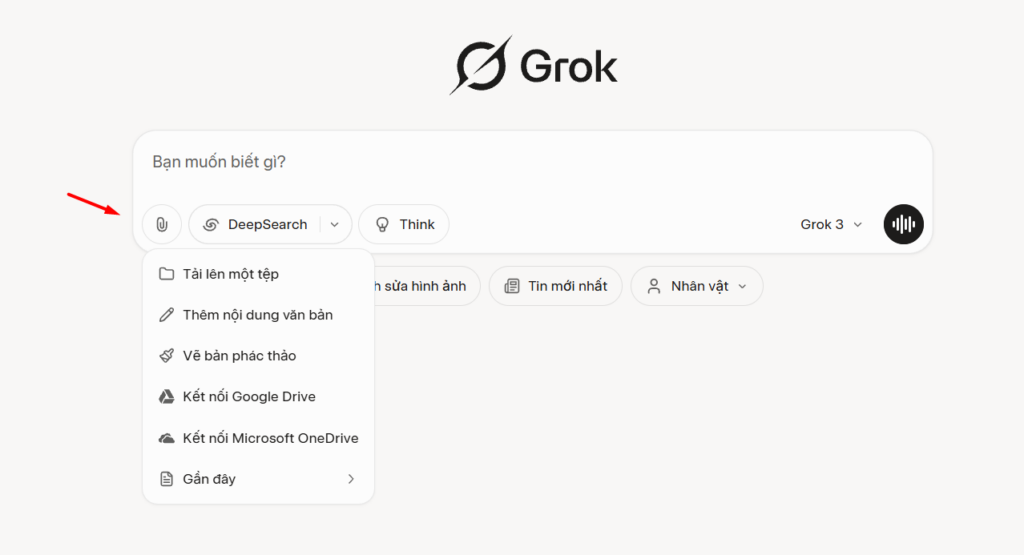Toggle the Think mode button

[x=404, y=225]
